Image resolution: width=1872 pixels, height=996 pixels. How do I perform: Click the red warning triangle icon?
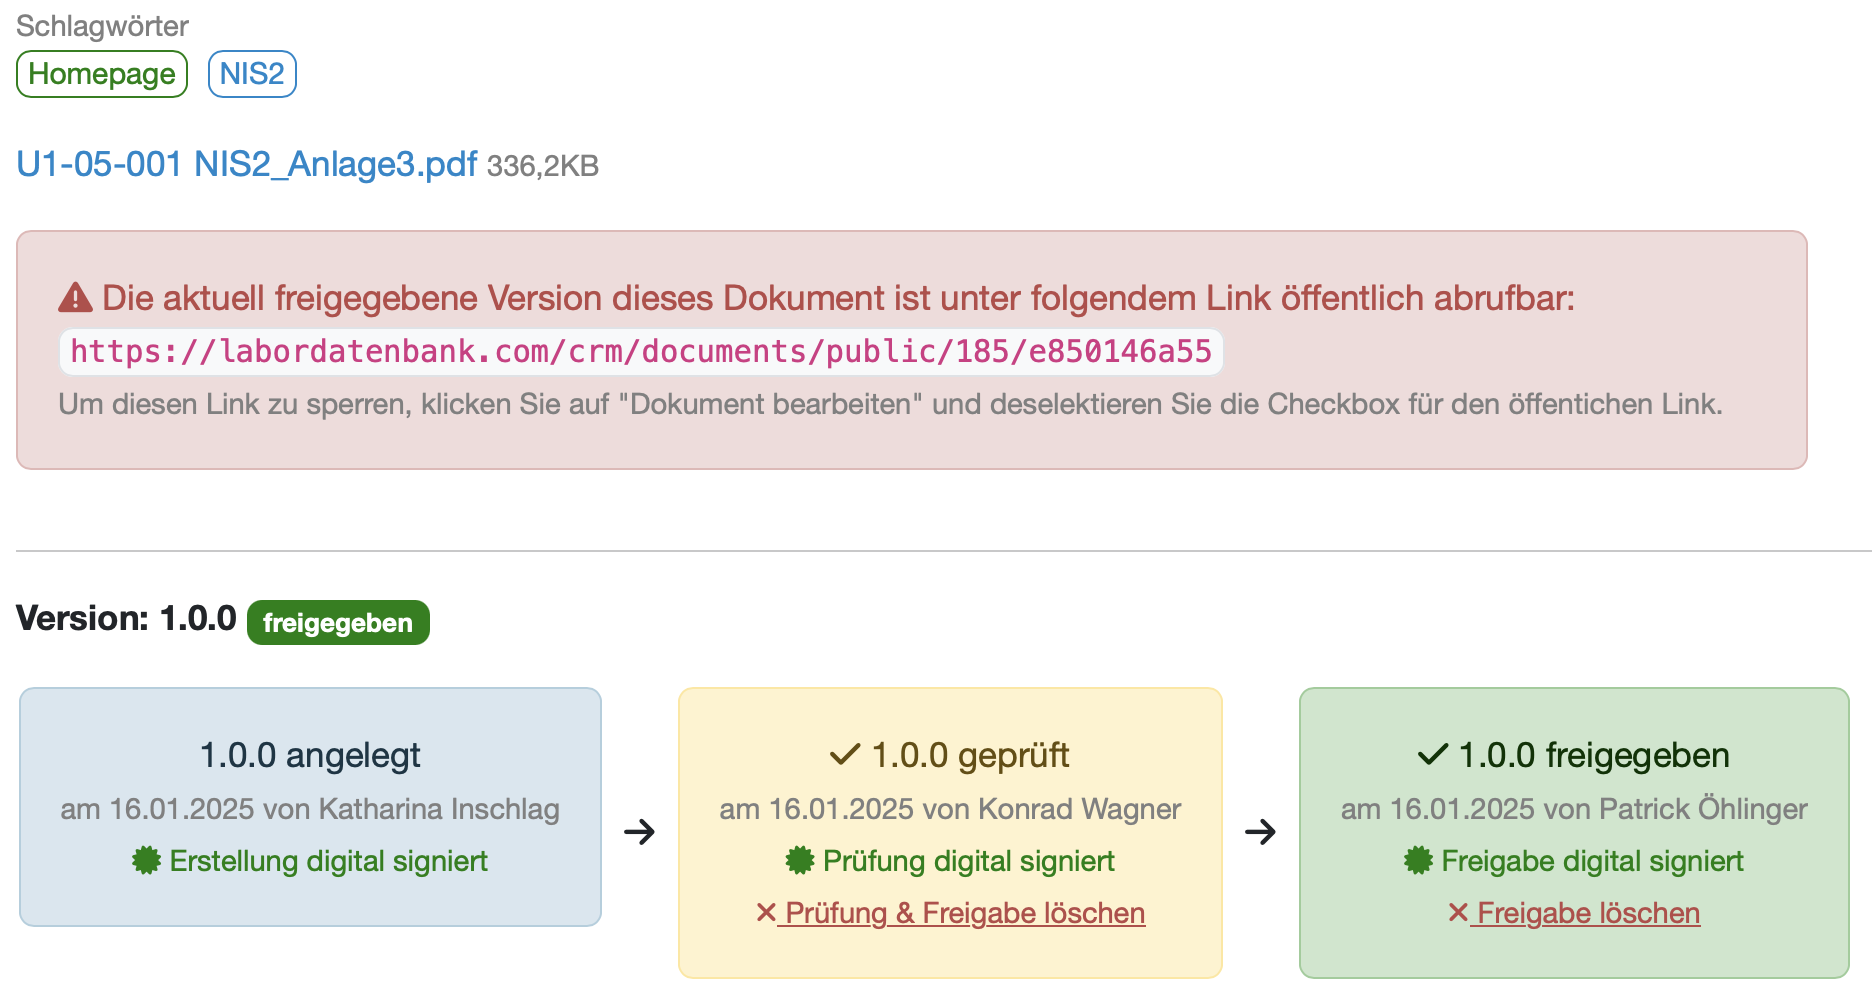[x=75, y=298]
